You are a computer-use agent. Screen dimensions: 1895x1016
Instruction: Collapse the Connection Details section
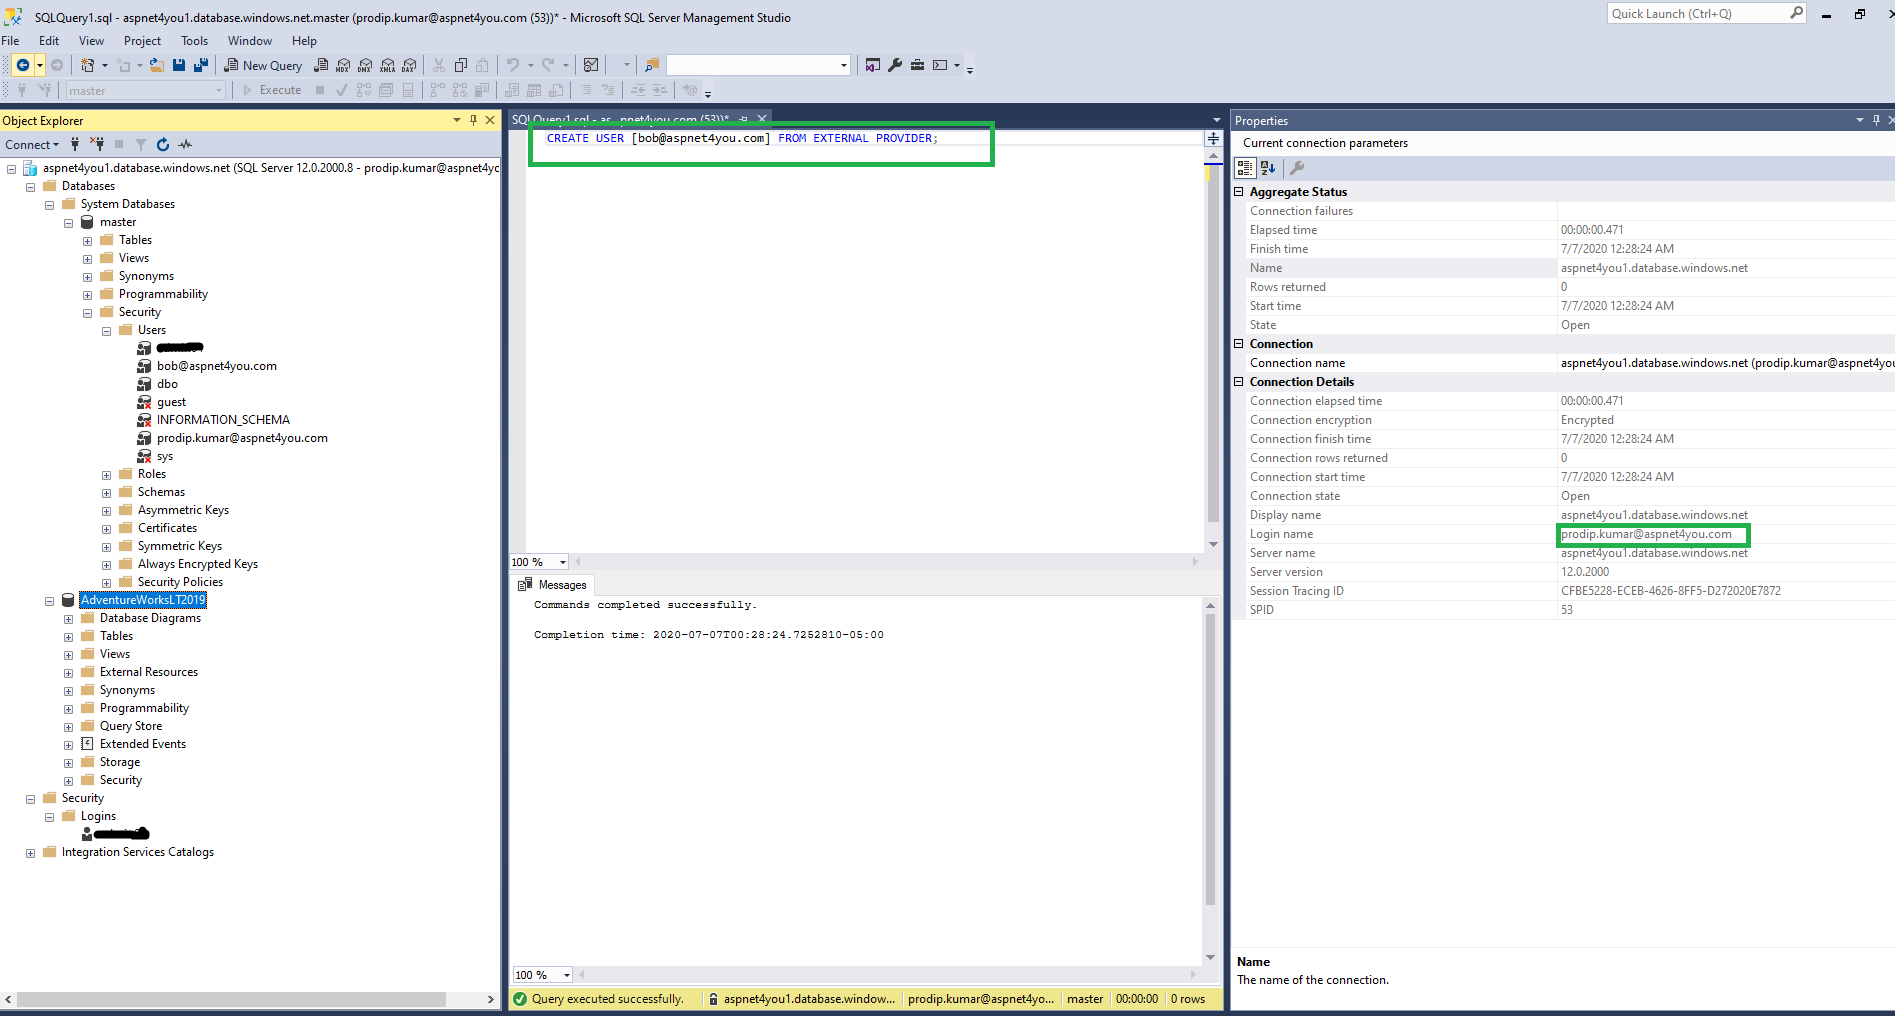pyautogui.click(x=1239, y=382)
